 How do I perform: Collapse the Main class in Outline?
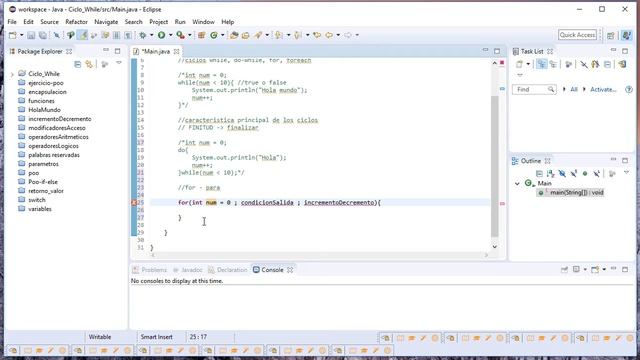click(x=517, y=184)
